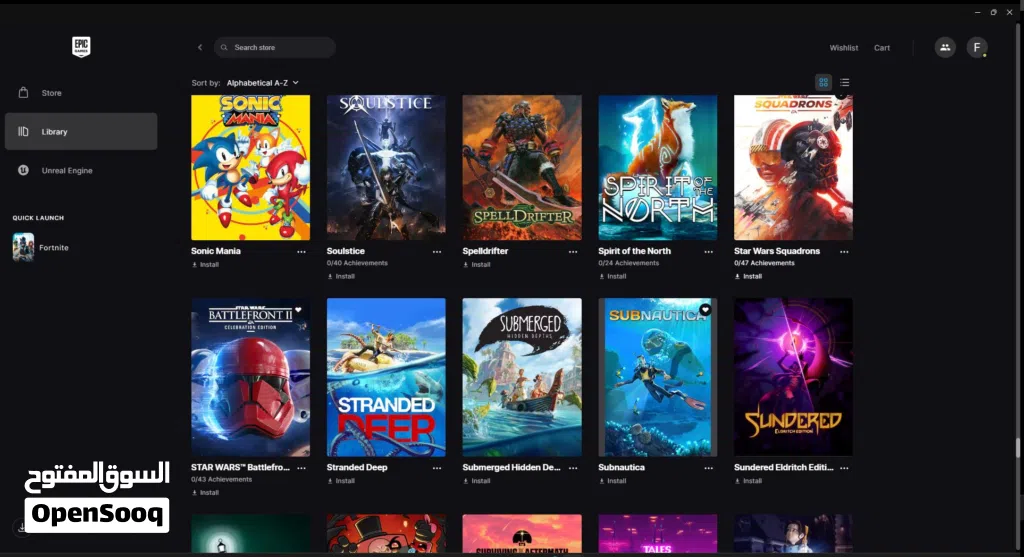Open more options for Sonic Mania

tap(301, 252)
